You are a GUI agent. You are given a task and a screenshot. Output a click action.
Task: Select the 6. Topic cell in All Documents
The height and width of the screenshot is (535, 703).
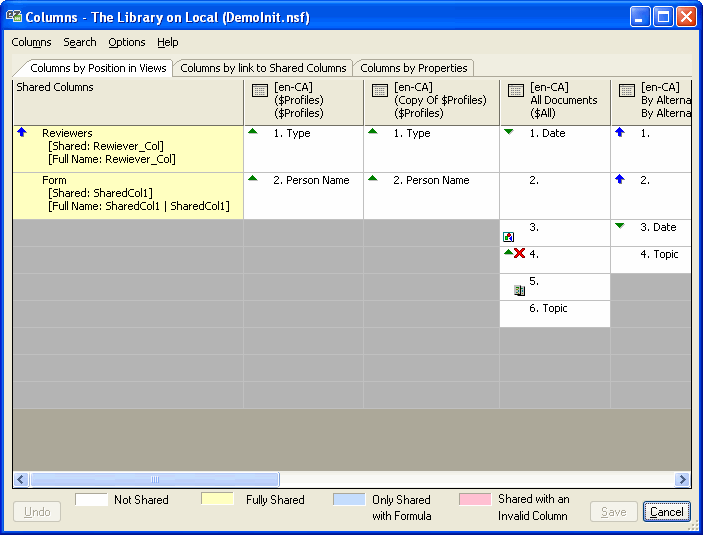tap(554, 309)
